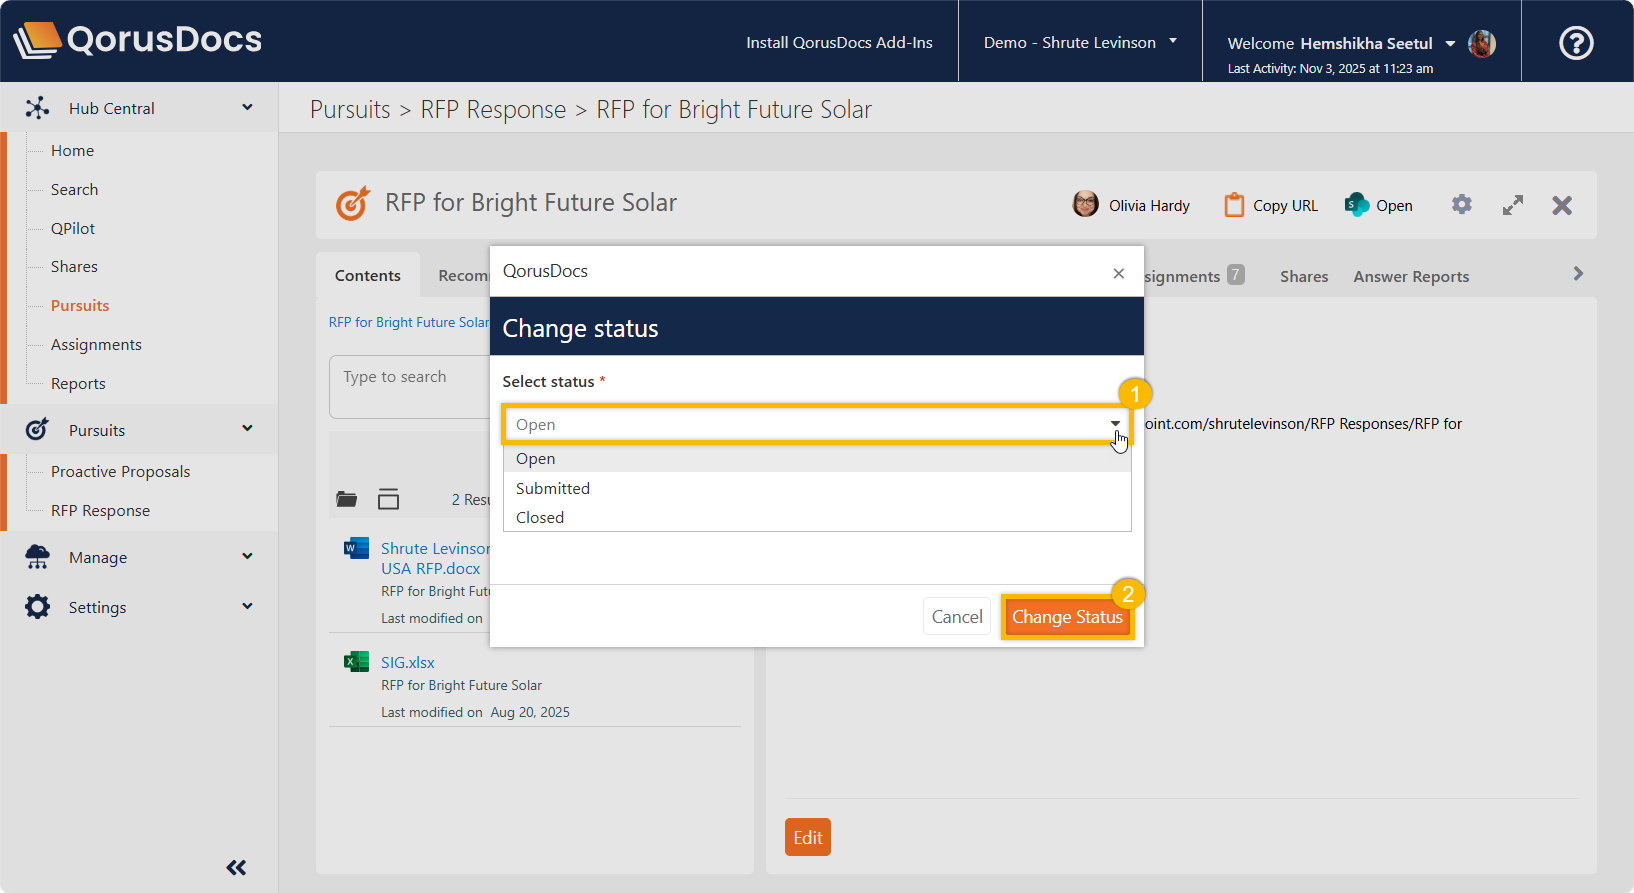Expand the pursuit panel to full screen

point(1512,205)
